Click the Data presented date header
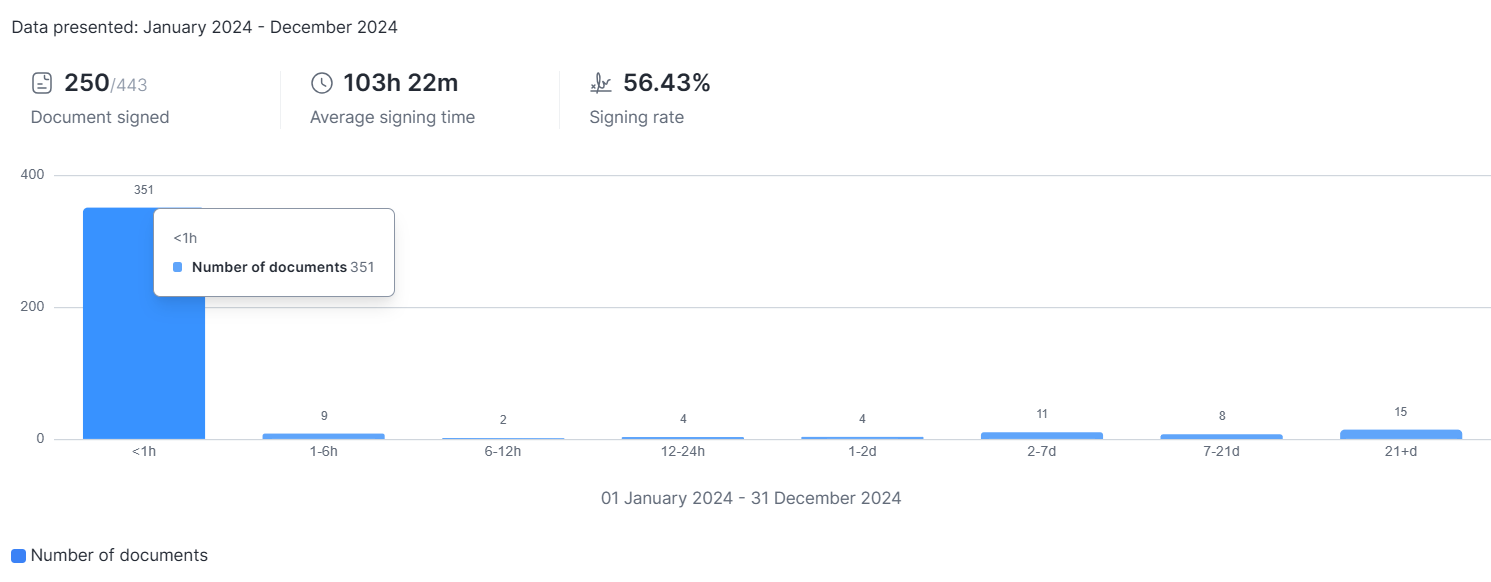 [x=204, y=27]
